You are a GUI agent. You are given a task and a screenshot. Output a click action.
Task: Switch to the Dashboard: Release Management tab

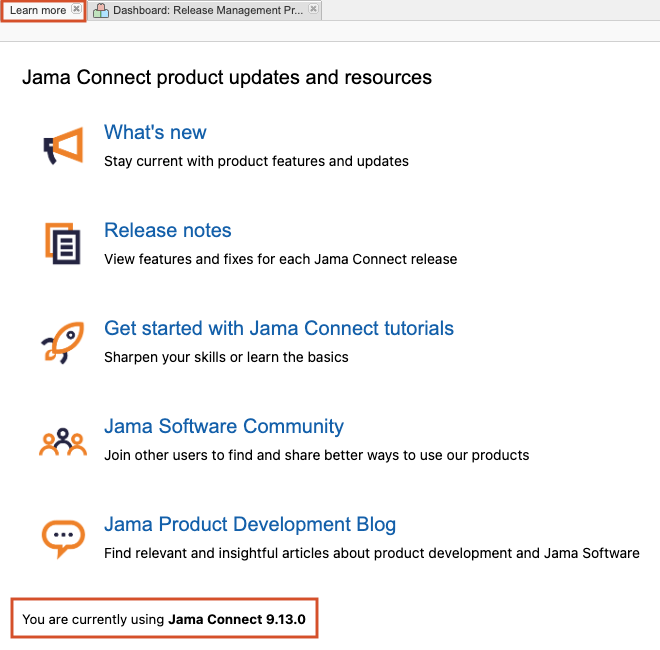pyautogui.click(x=207, y=10)
